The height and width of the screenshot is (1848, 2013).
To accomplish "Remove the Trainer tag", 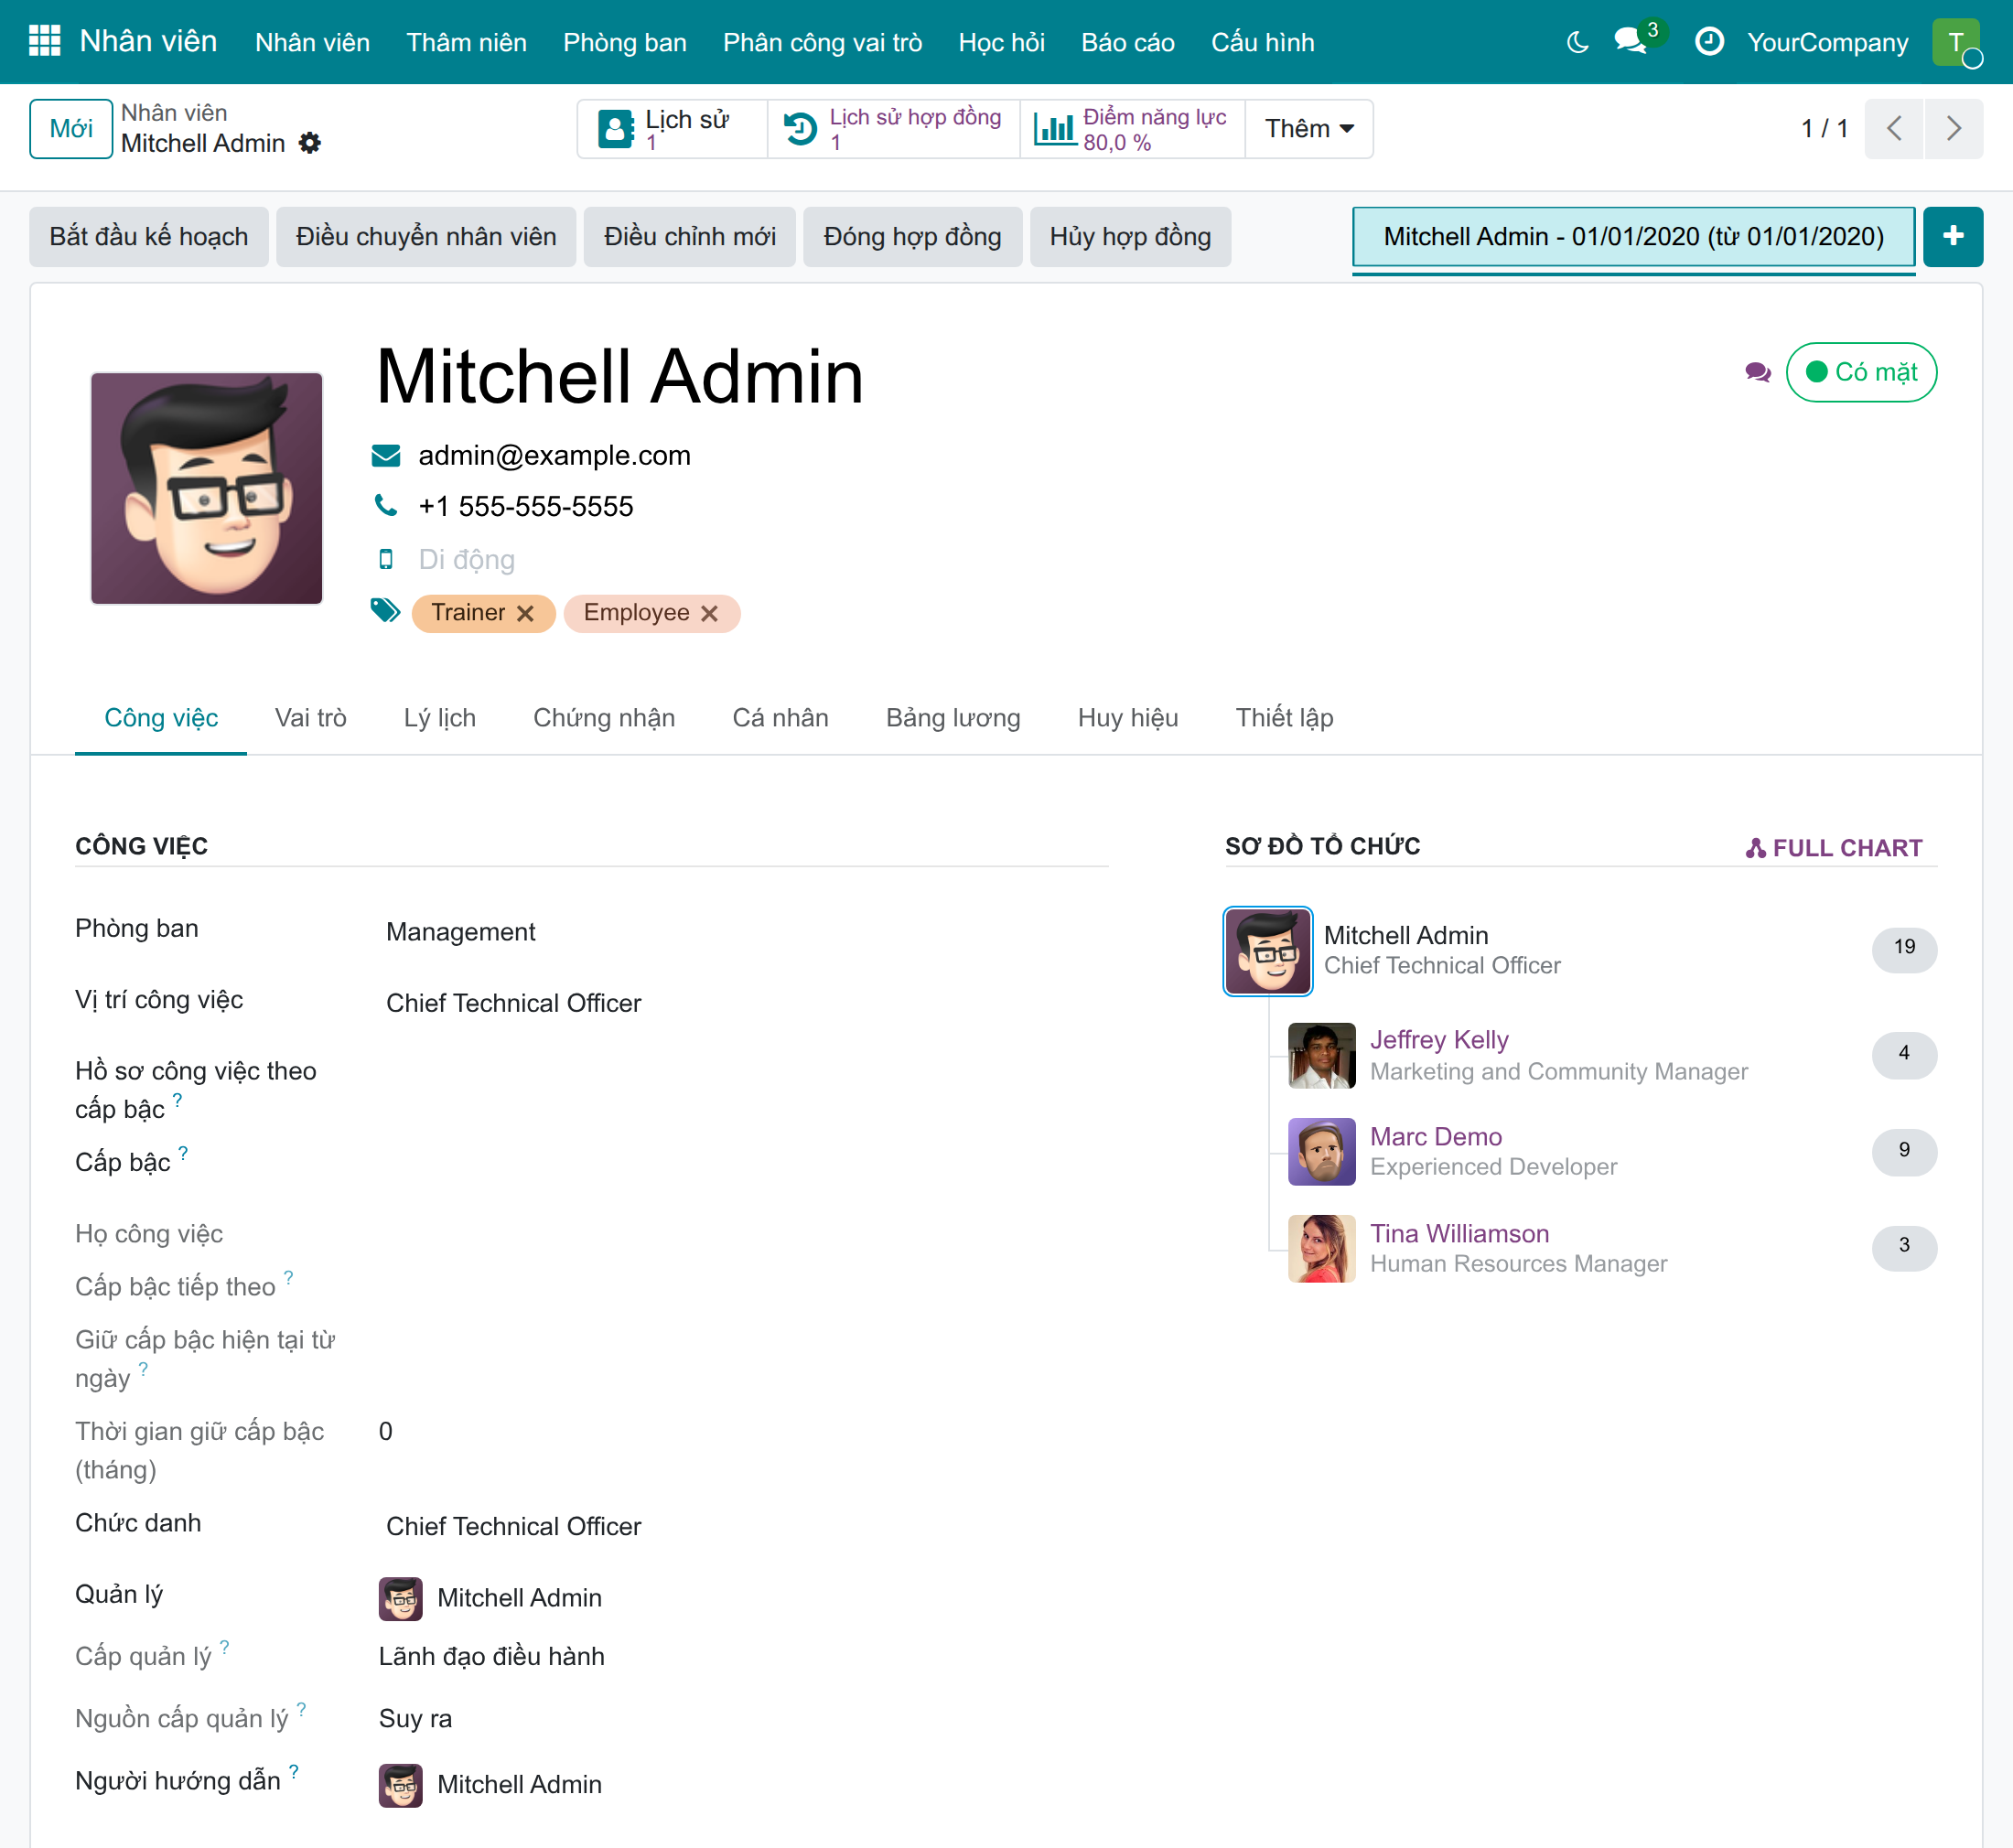I will [x=525, y=613].
